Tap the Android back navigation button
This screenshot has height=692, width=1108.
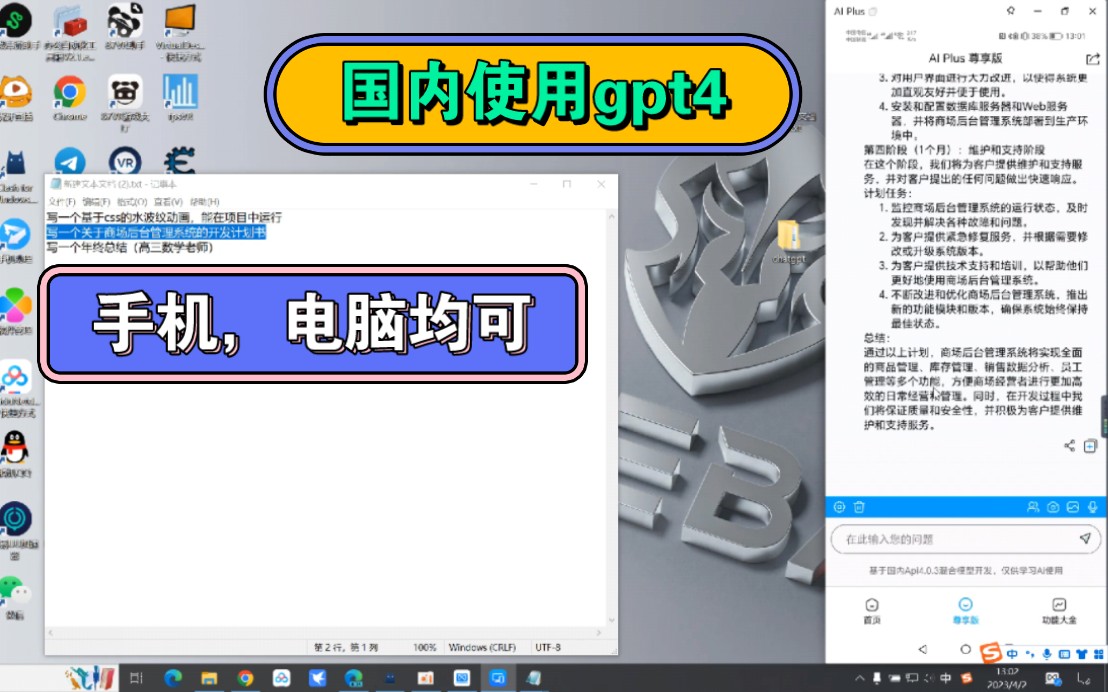922,648
